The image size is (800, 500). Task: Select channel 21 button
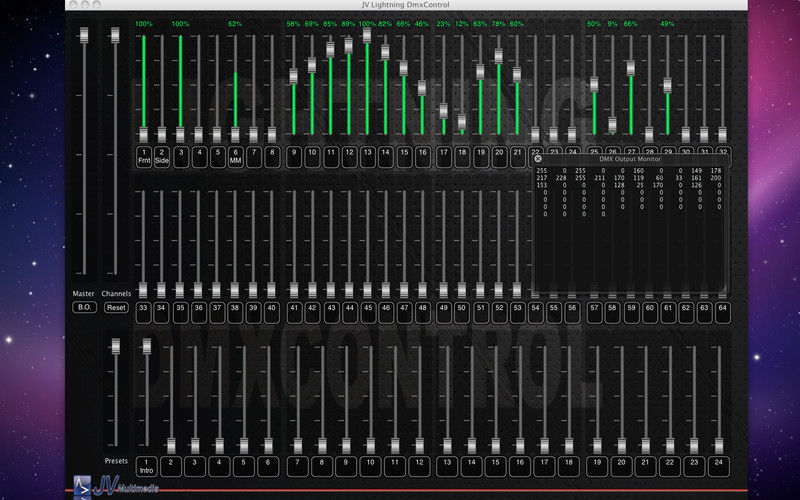517,157
